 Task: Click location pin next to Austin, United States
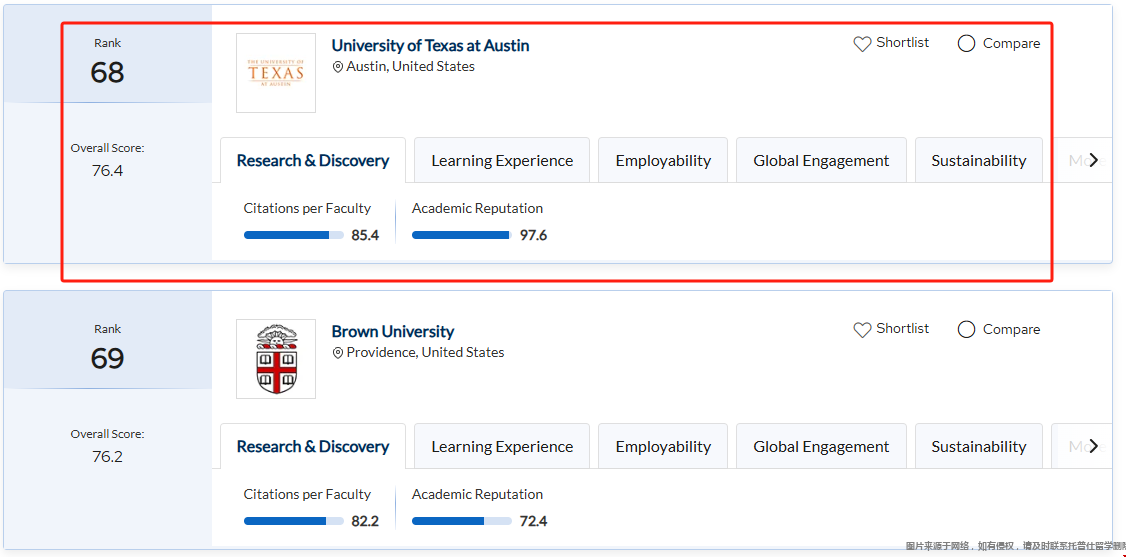click(338, 67)
